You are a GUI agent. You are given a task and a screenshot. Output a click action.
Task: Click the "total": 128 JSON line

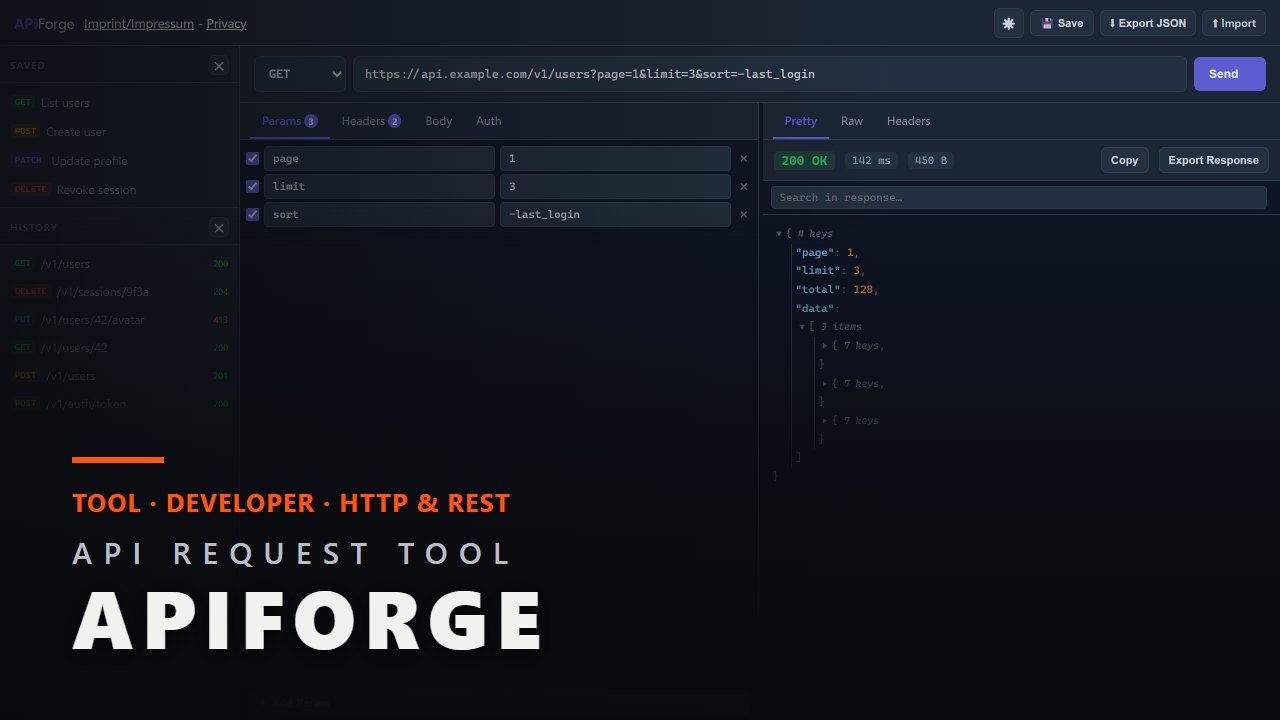coord(836,289)
